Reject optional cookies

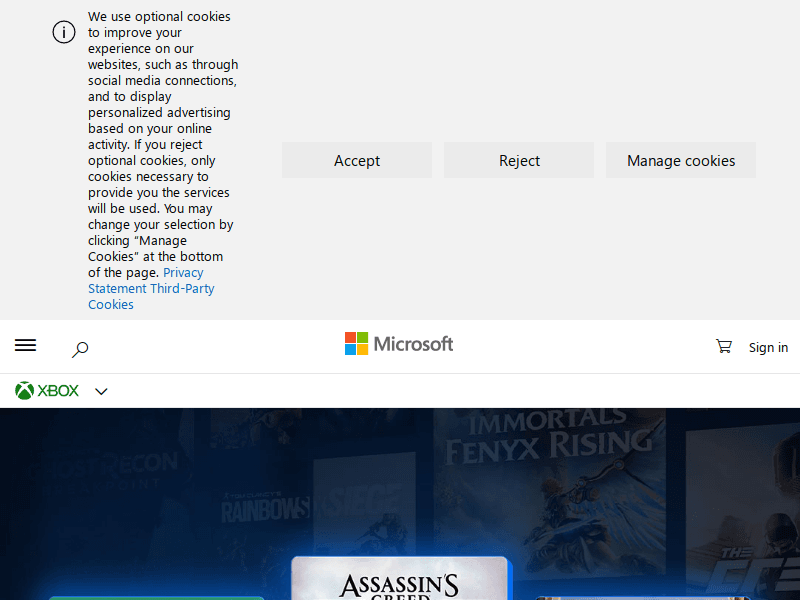pyautogui.click(x=519, y=160)
